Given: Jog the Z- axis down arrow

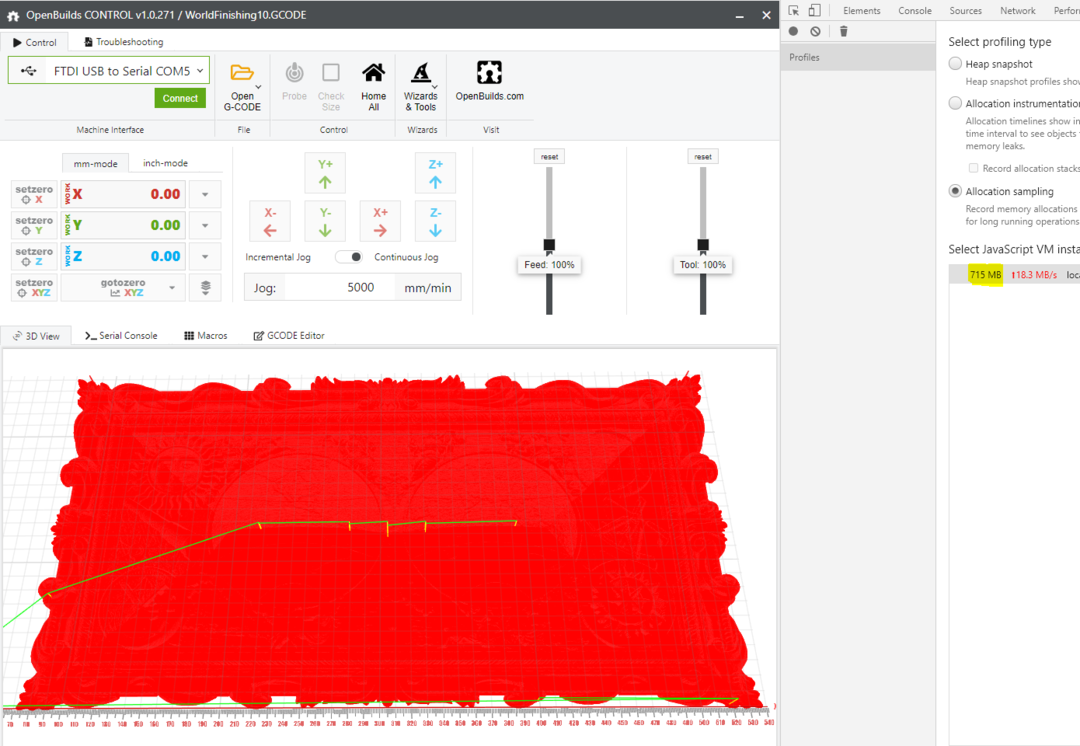Looking at the screenshot, I should pyautogui.click(x=435, y=221).
